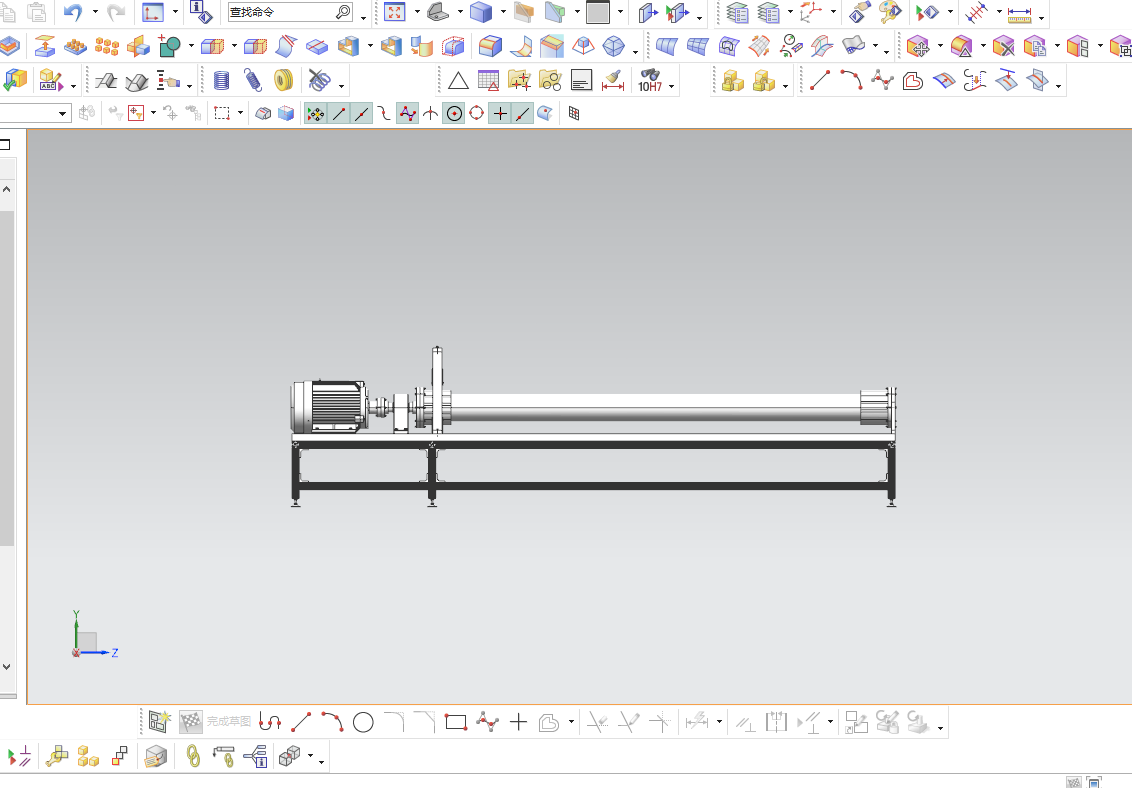Open the Measure Distance dropdown arrow
Viewport: 1132px width, 788px height.
[1041, 17]
